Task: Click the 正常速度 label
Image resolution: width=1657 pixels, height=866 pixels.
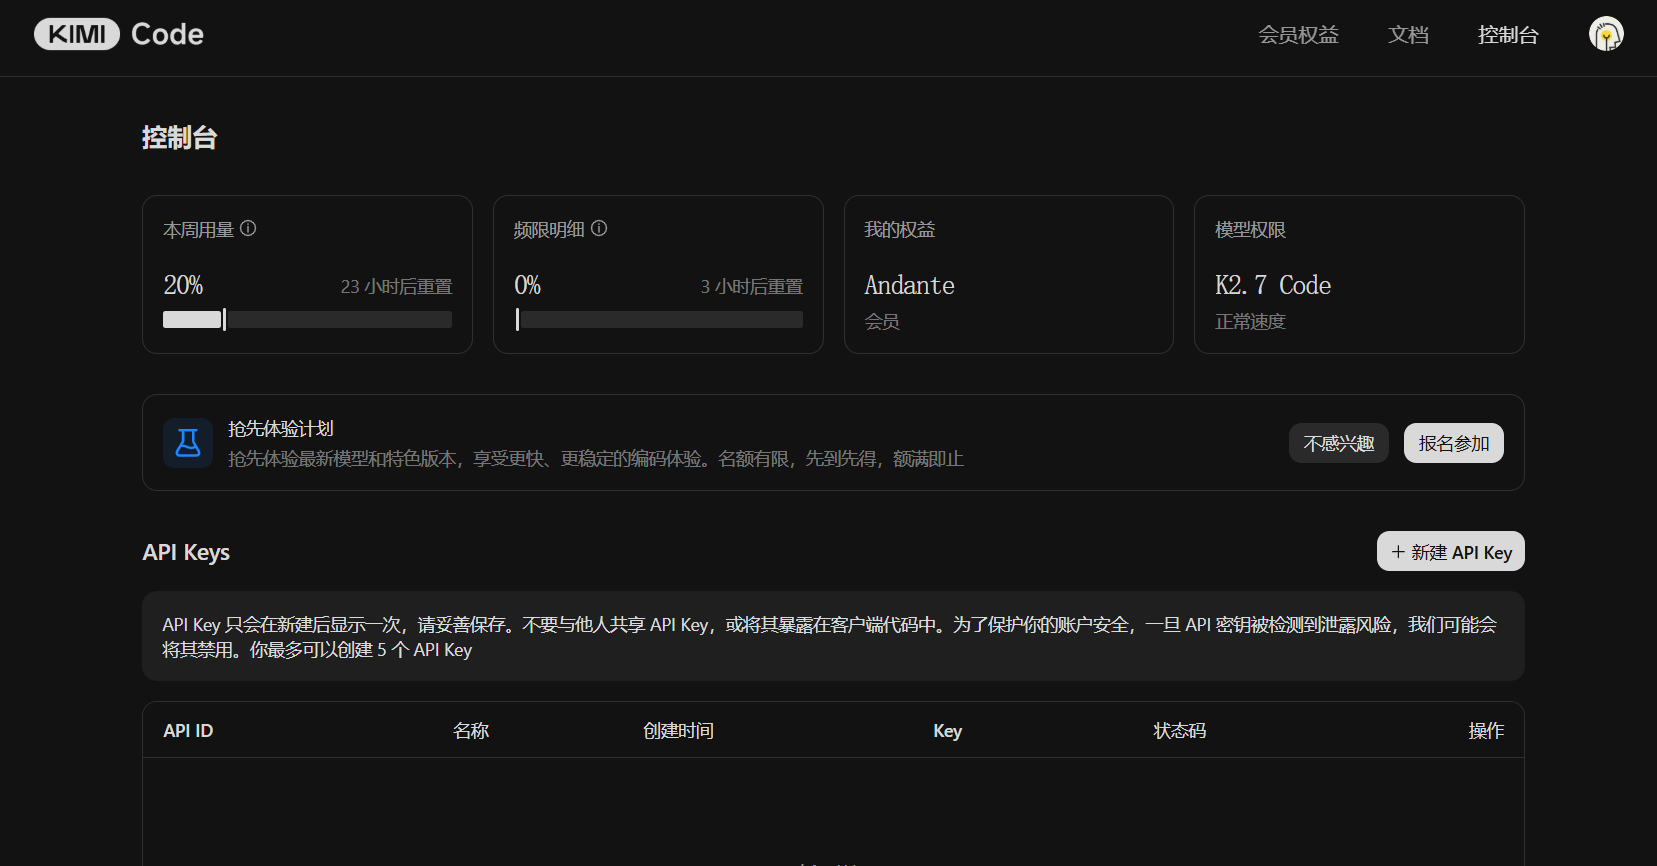Action: tap(1250, 322)
